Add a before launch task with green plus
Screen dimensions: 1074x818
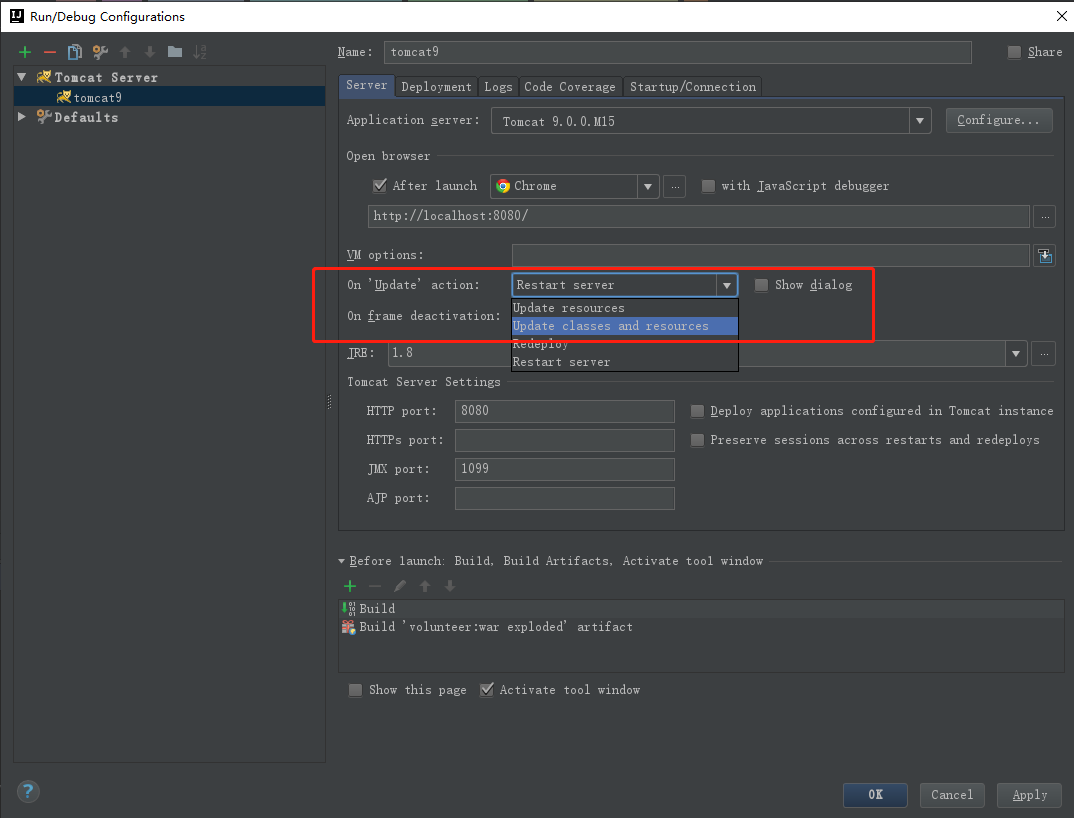[350, 586]
